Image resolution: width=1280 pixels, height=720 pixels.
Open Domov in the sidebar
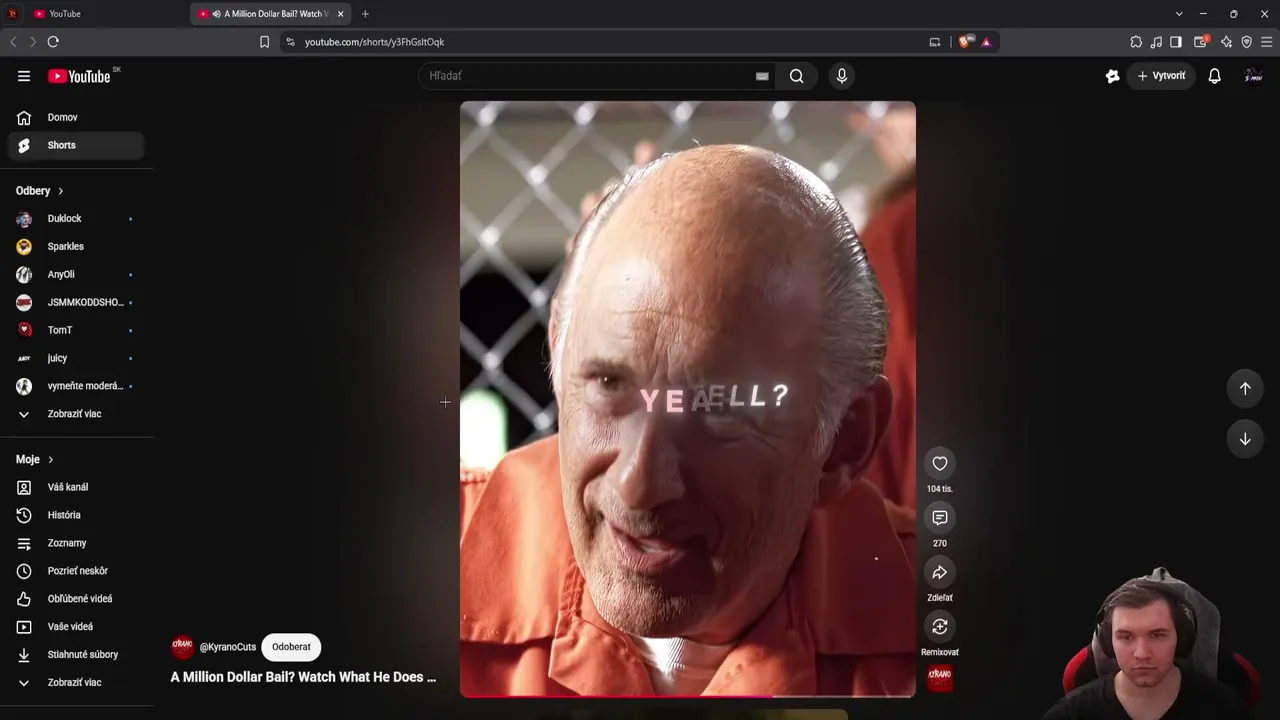click(x=76, y=117)
